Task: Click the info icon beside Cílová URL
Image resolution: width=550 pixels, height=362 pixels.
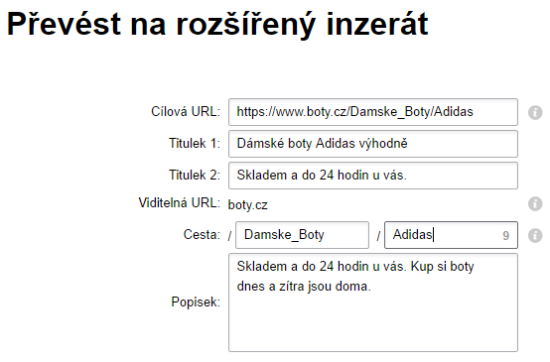Action: pos(535,113)
